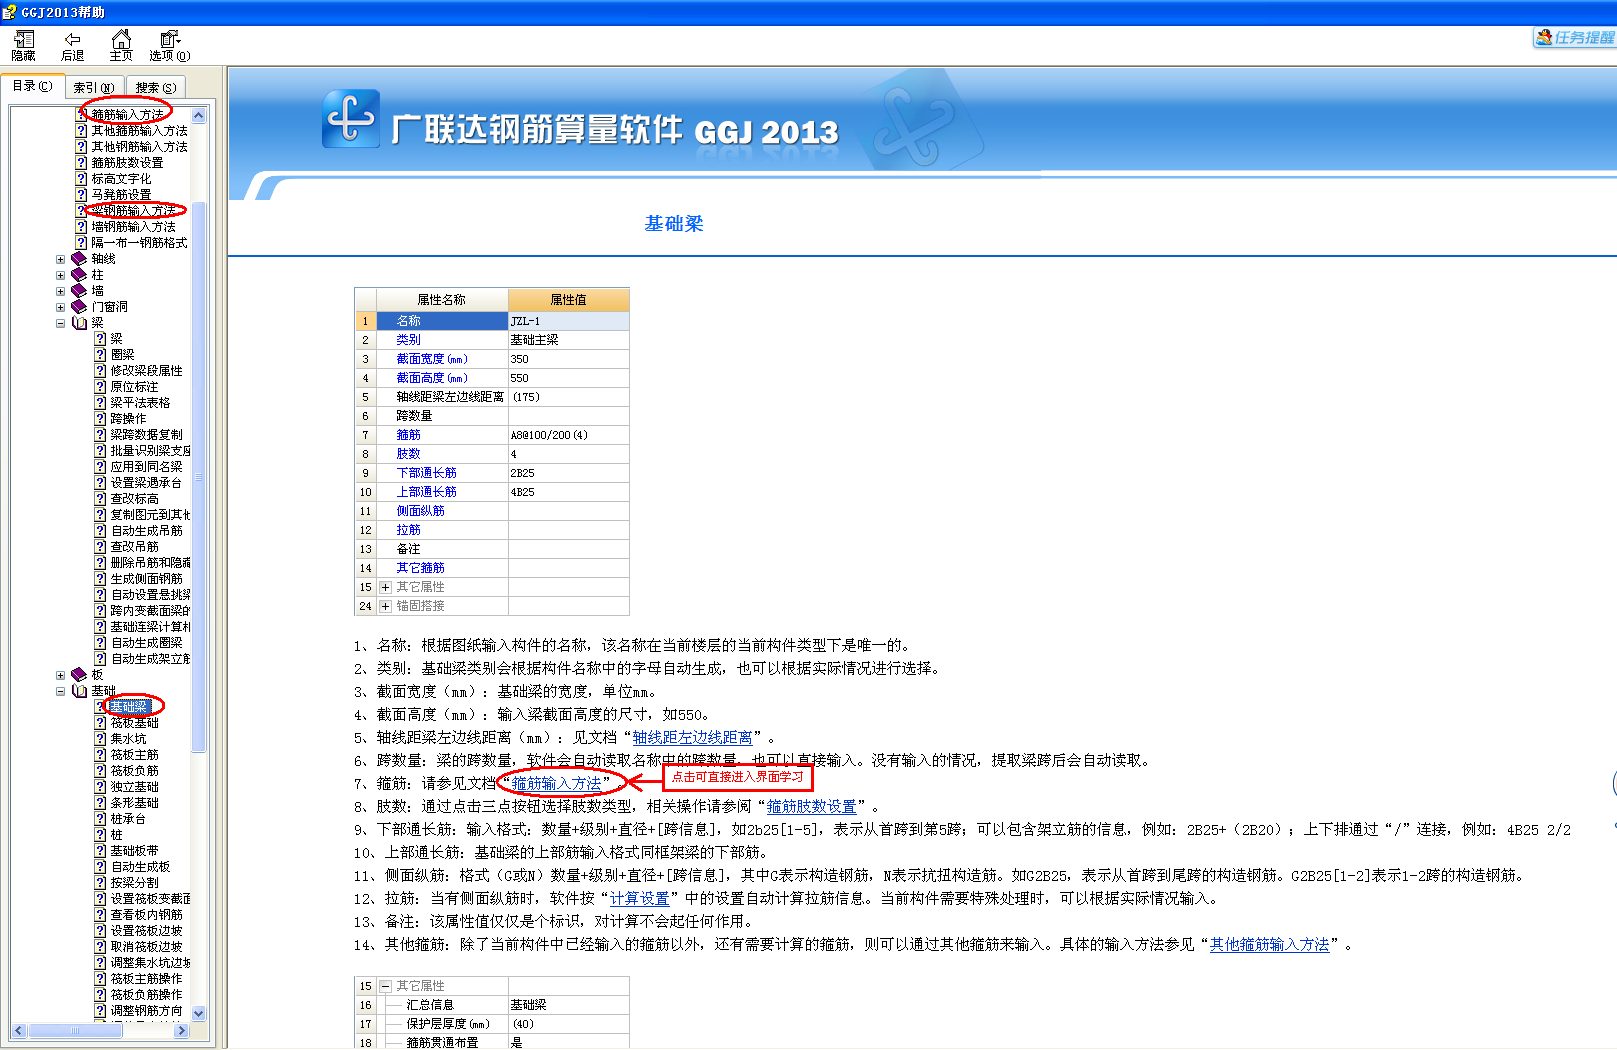The height and width of the screenshot is (1050, 1617).
Task: Click the open book icon for 基础
Action: [x=79, y=691]
